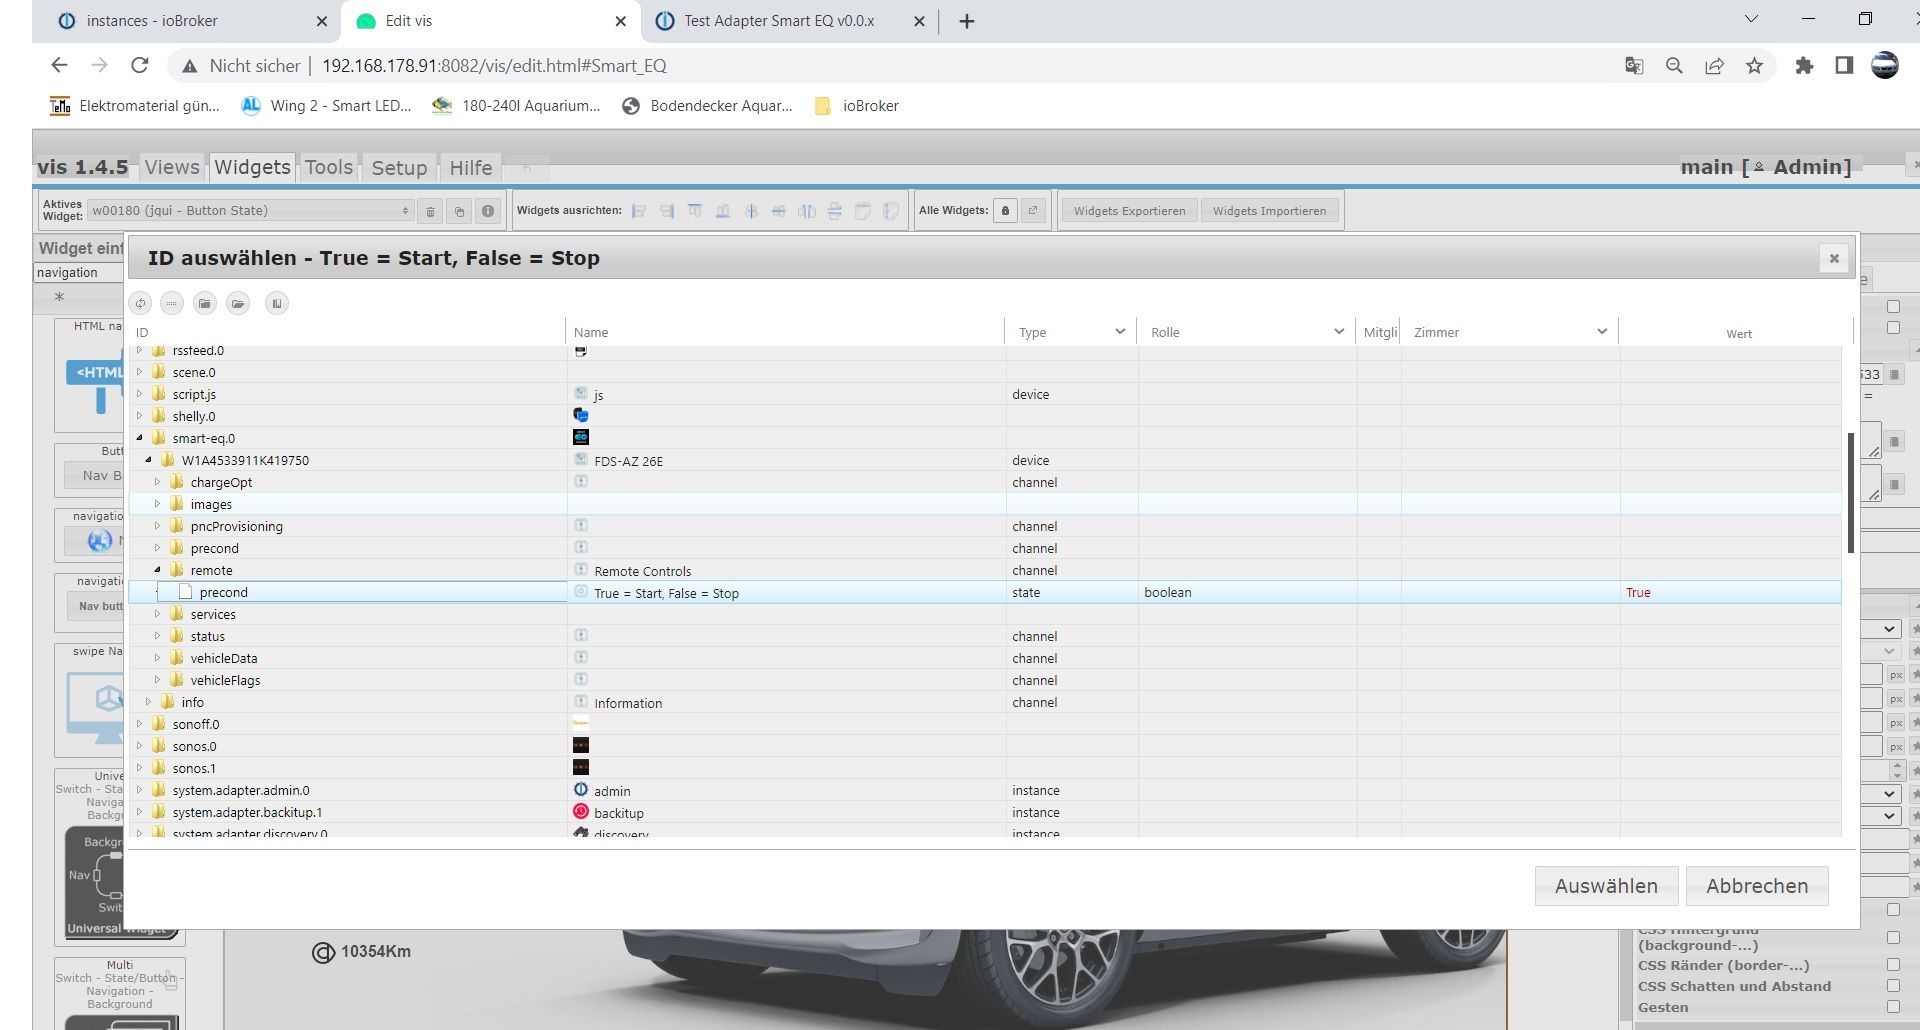This screenshot has height=1030, width=1920.
Task: Click the Abbrechen button
Action: click(1757, 886)
